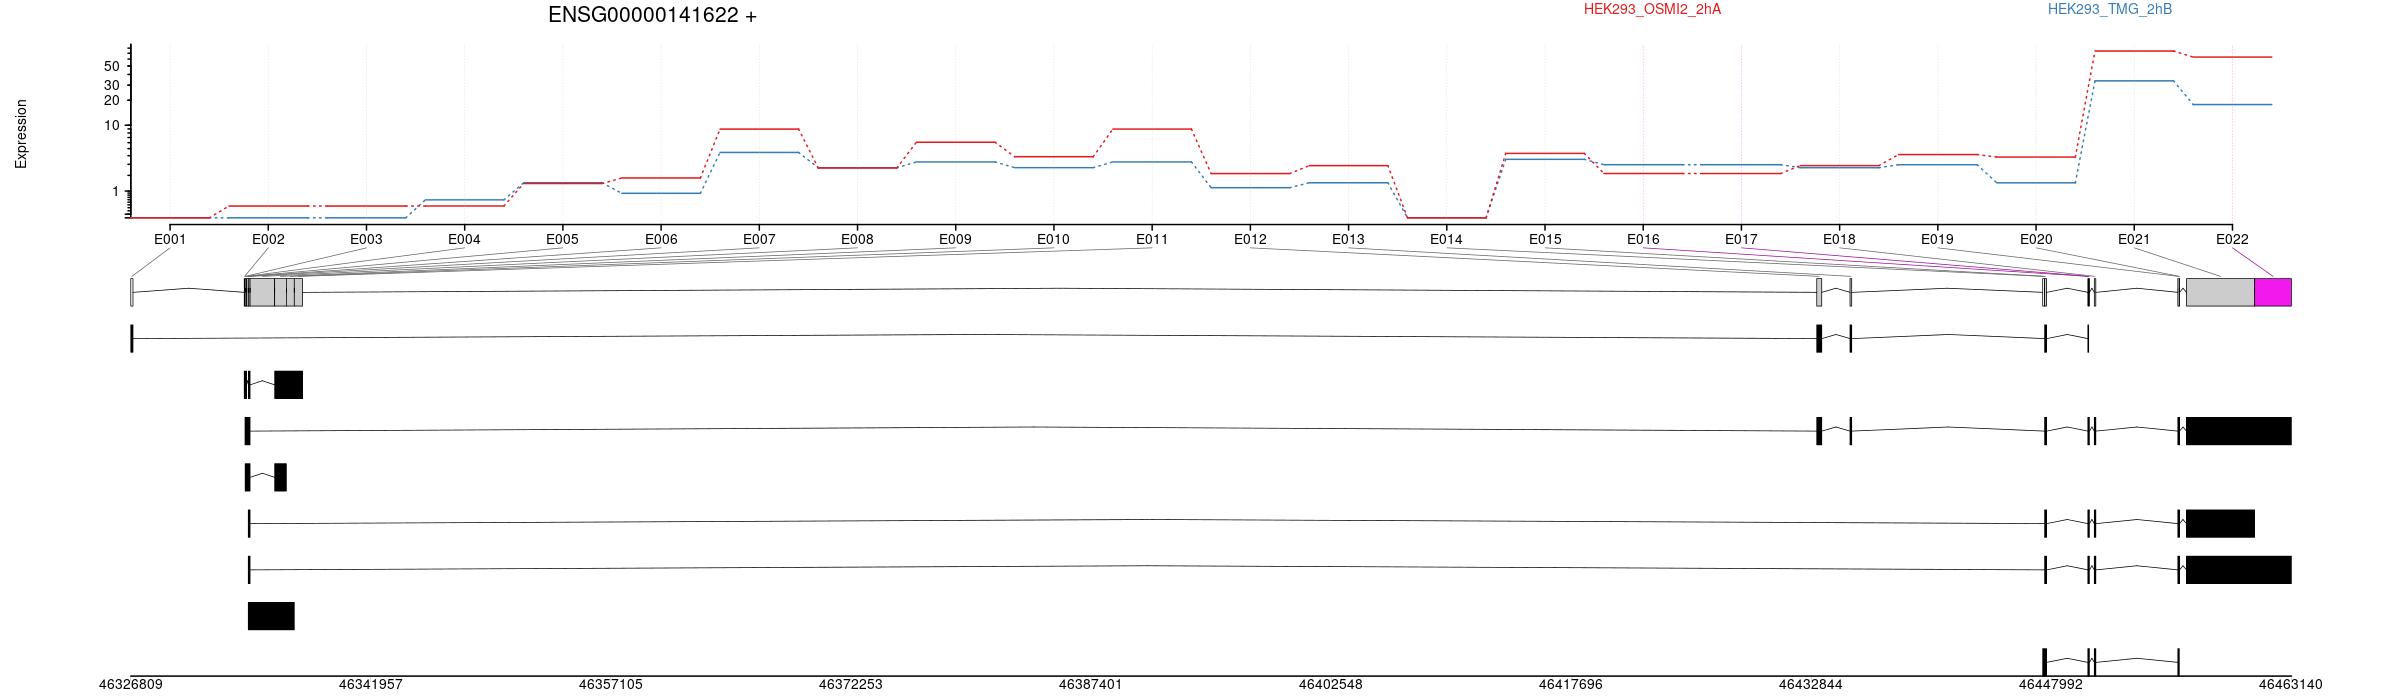Click genomic coordinate 46357105
This screenshot has width=2400, height=700.
click(610, 685)
